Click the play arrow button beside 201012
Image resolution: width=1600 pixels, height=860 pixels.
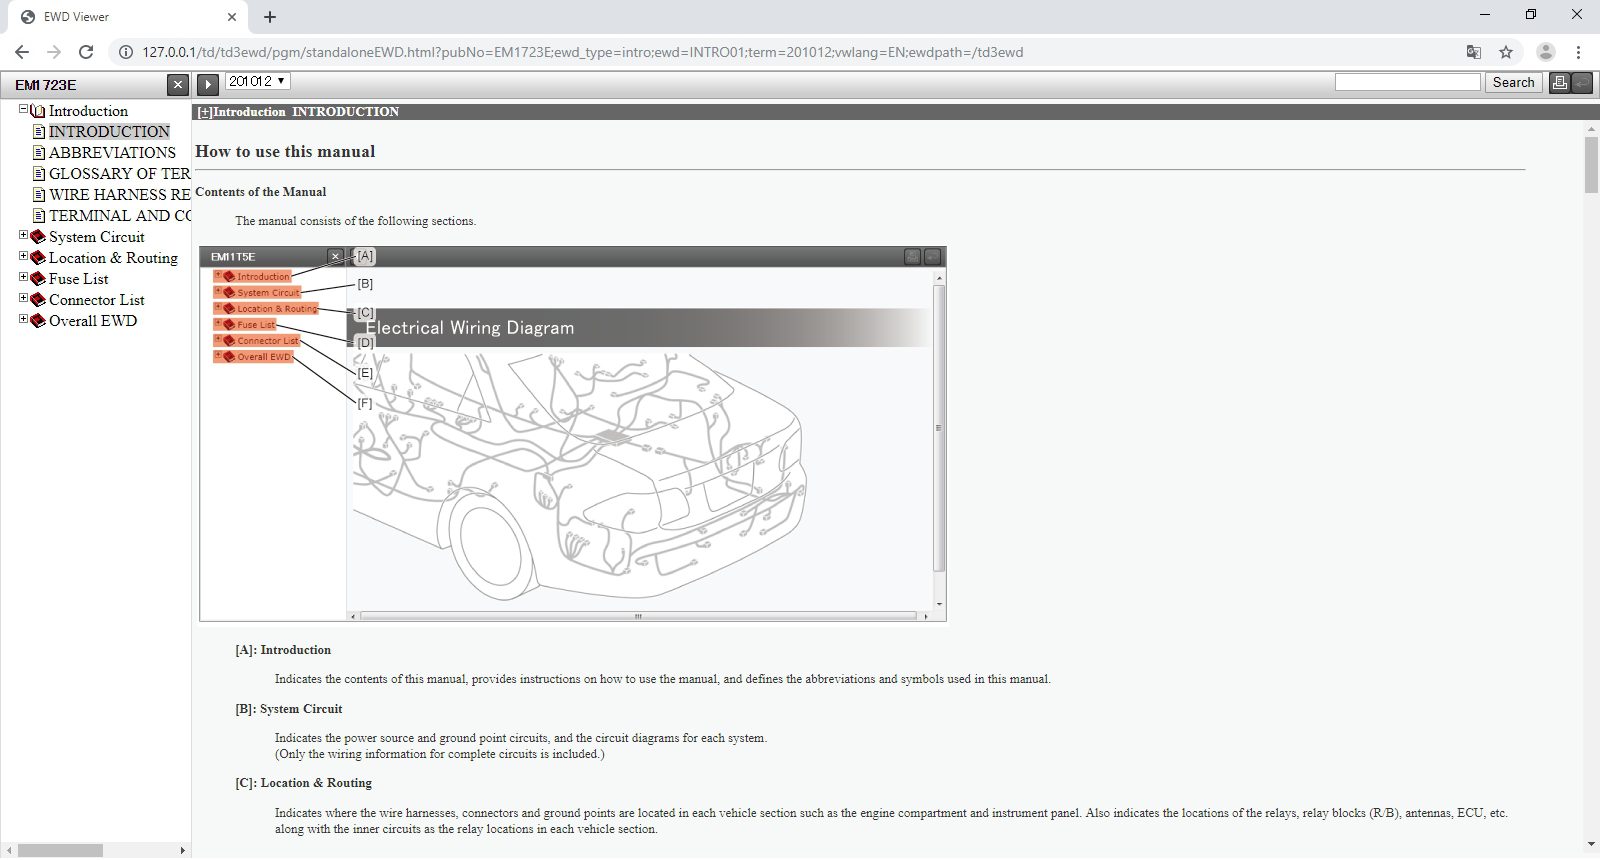click(x=208, y=85)
